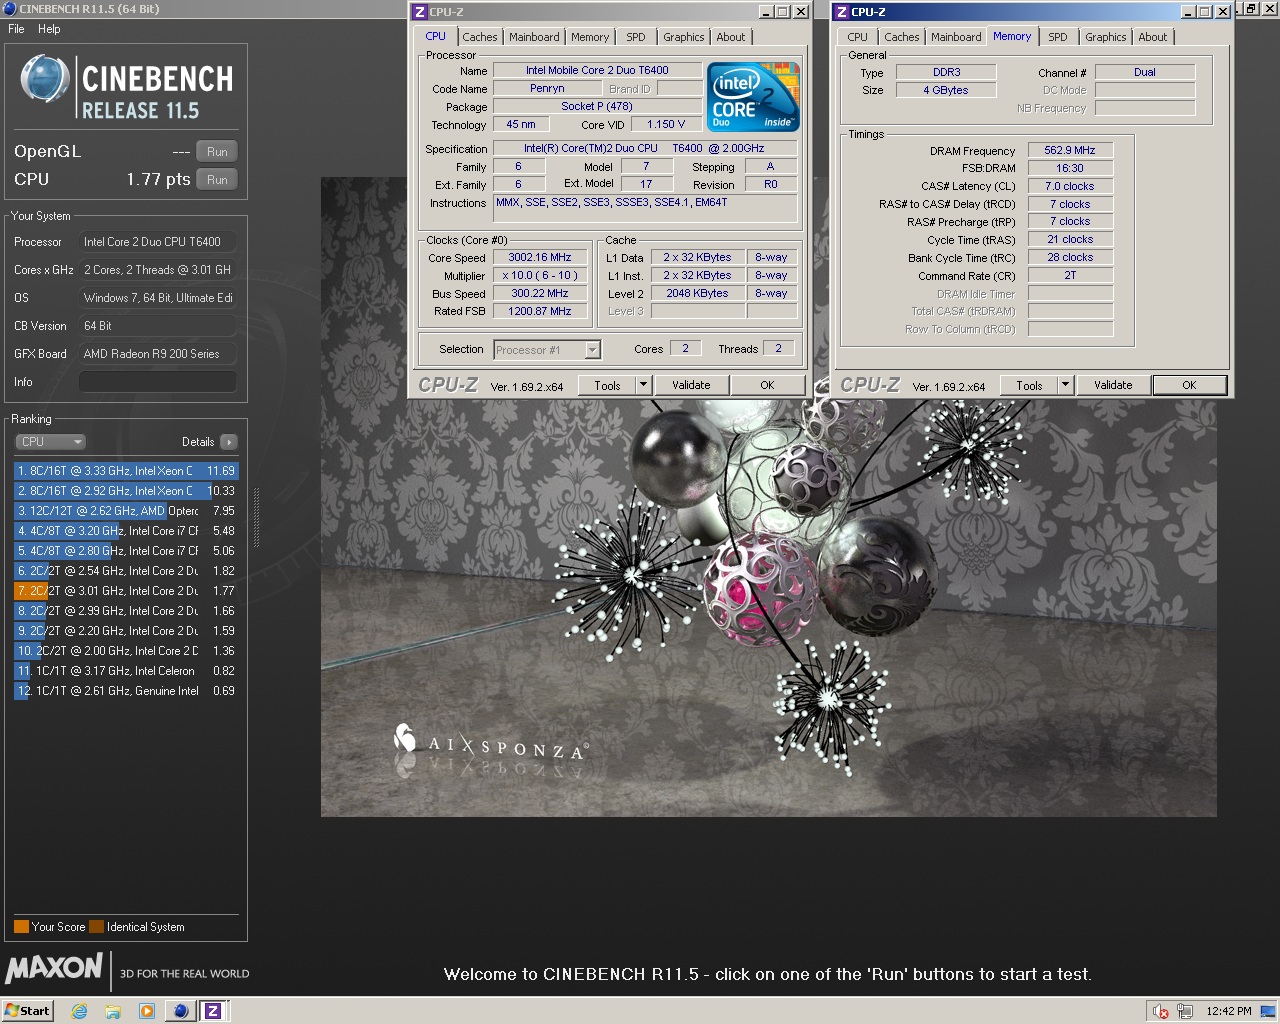This screenshot has width=1280, height=1024.
Task: Click the DRAM Frequency value 562.9 MHz
Action: coord(1070,150)
